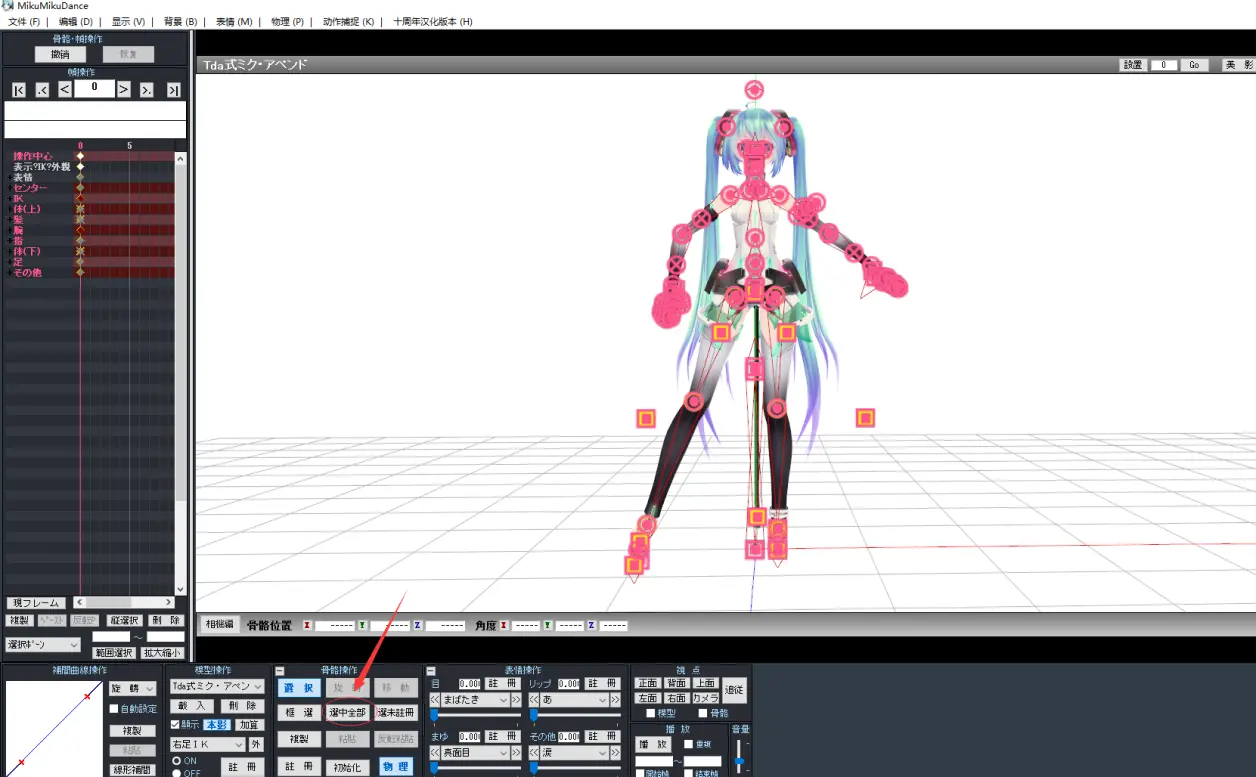Click >> next morph beside 涙 dropdown

coord(615,752)
